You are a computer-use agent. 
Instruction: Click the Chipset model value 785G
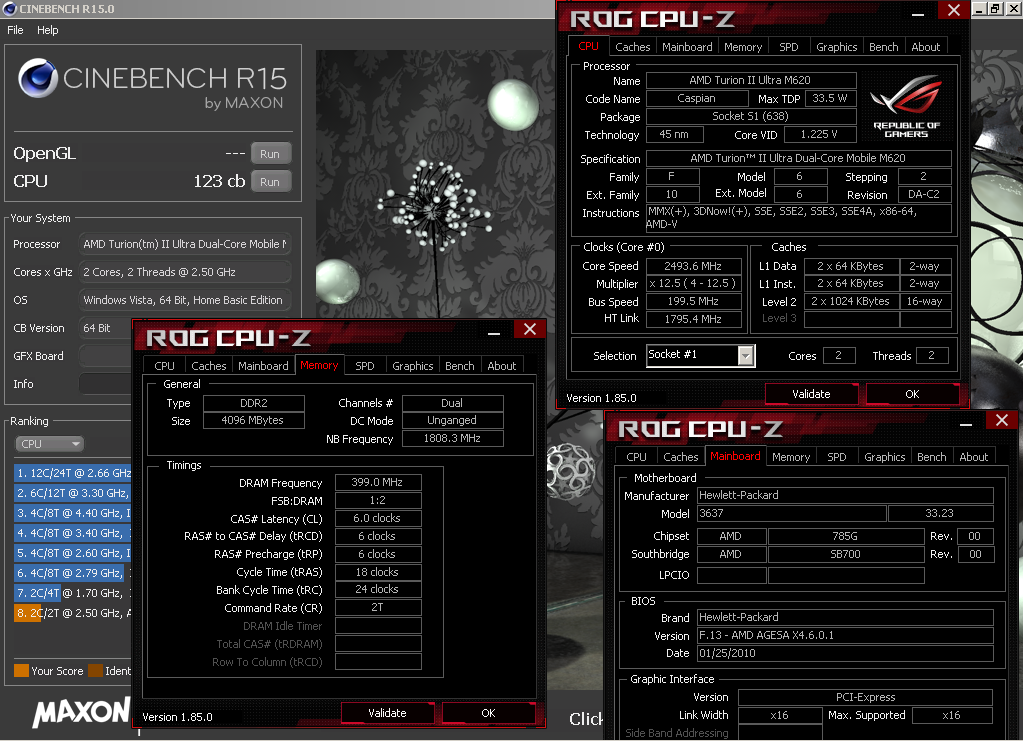[x=846, y=536]
